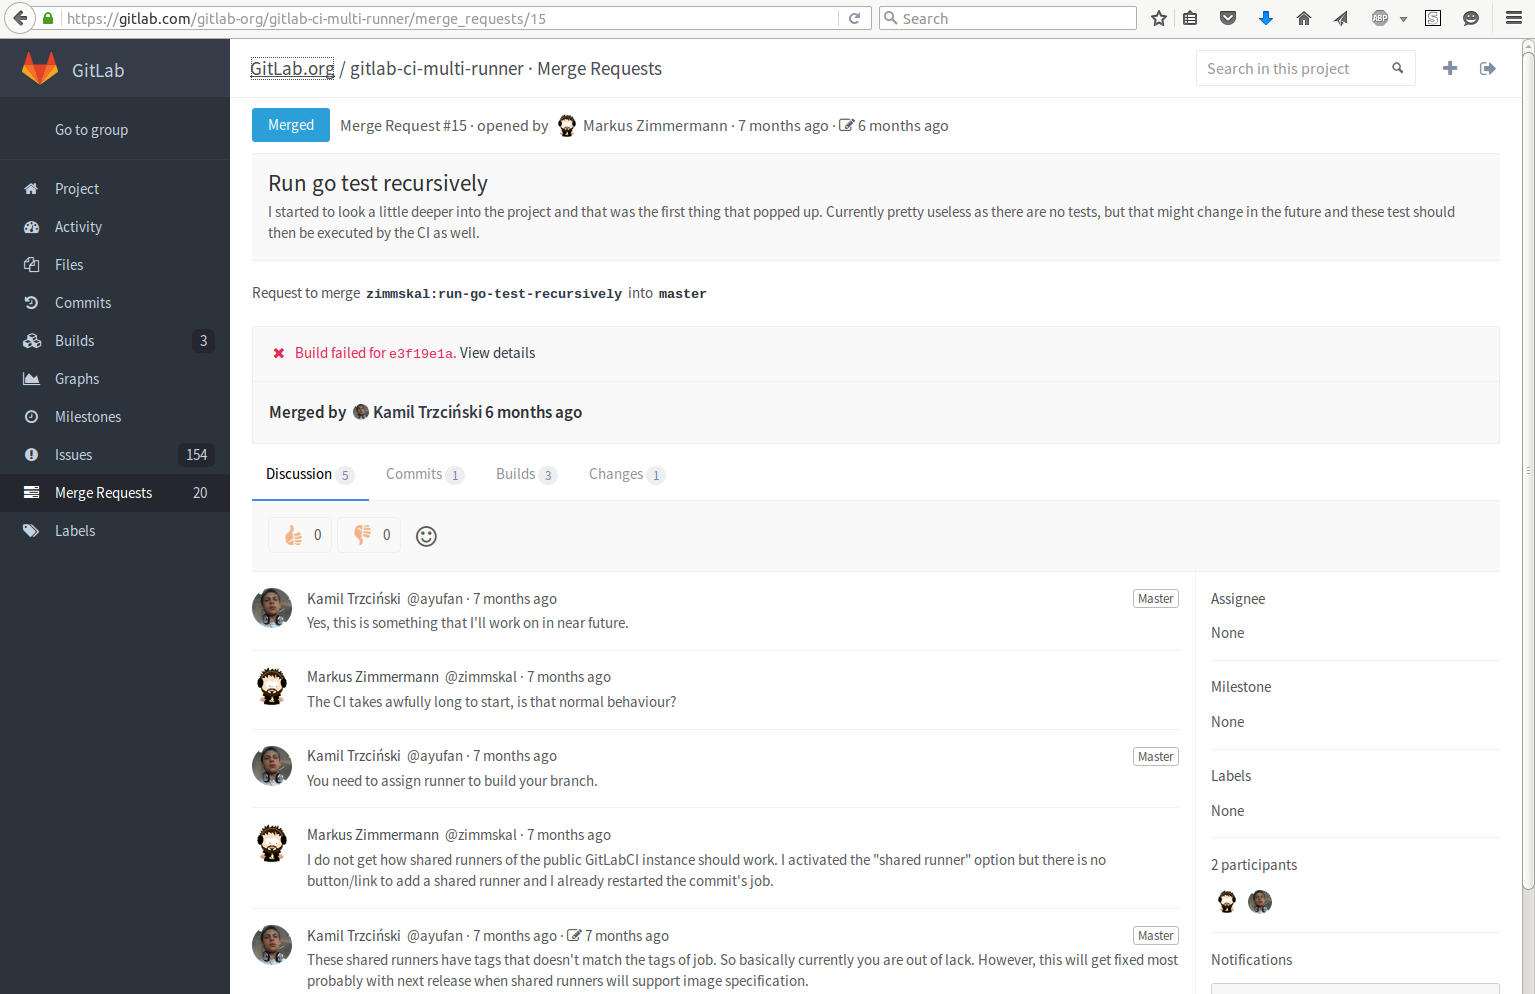Screen dimensions: 1535x994
Task: Click the browser home icon
Action: click(1303, 18)
